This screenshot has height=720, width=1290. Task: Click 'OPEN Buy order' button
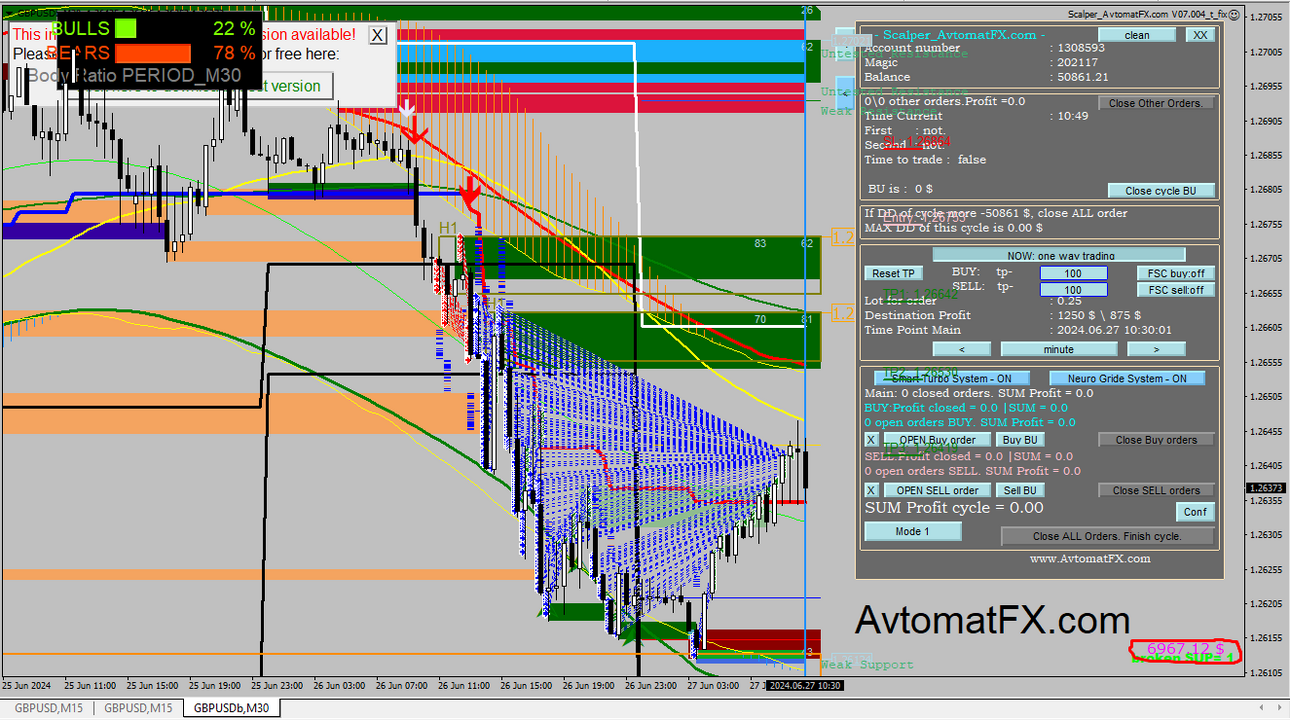pos(937,439)
